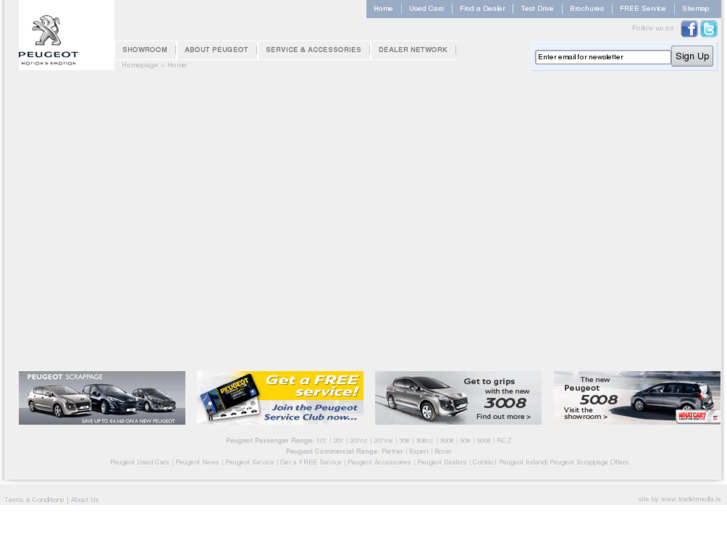Open Peugeot News footer link
The width and height of the screenshot is (727, 545).
point(197,462)
